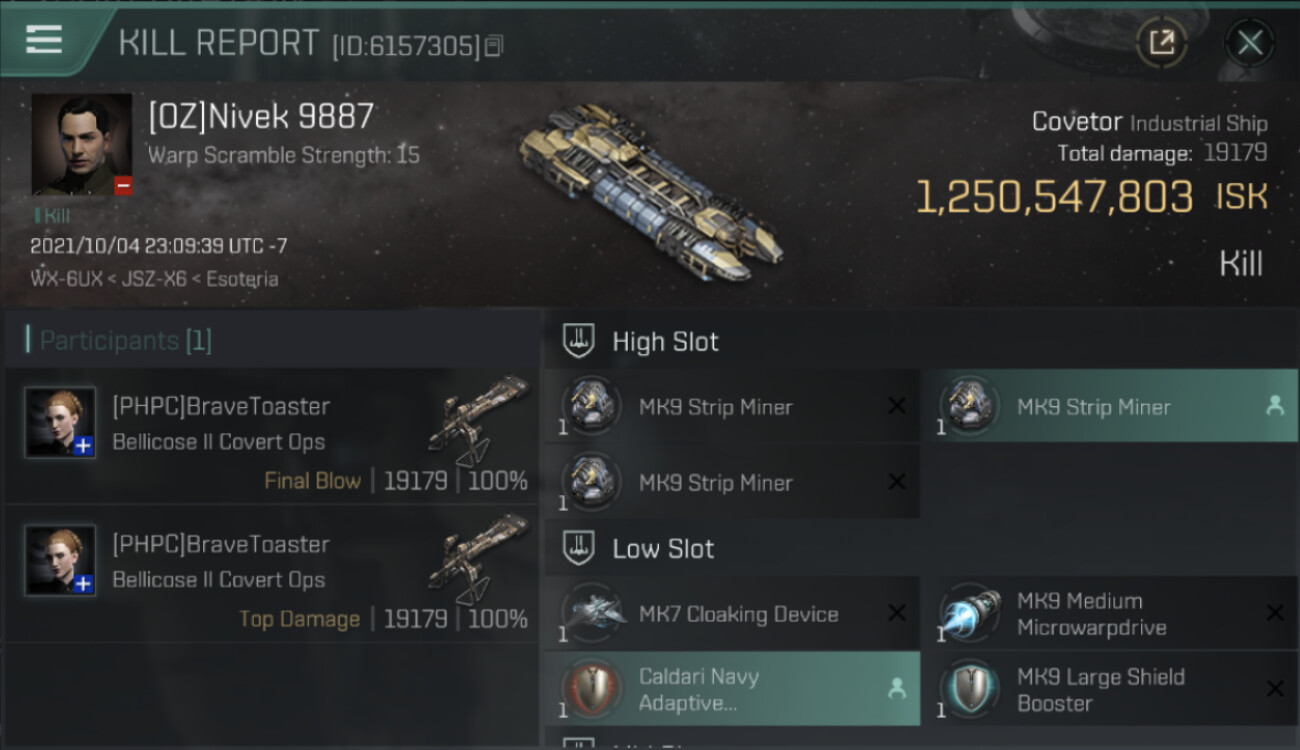Open BraveToaster's Final Blow portrait
The width and height of the screenshot is (1300, 750).
coord(61,423)
